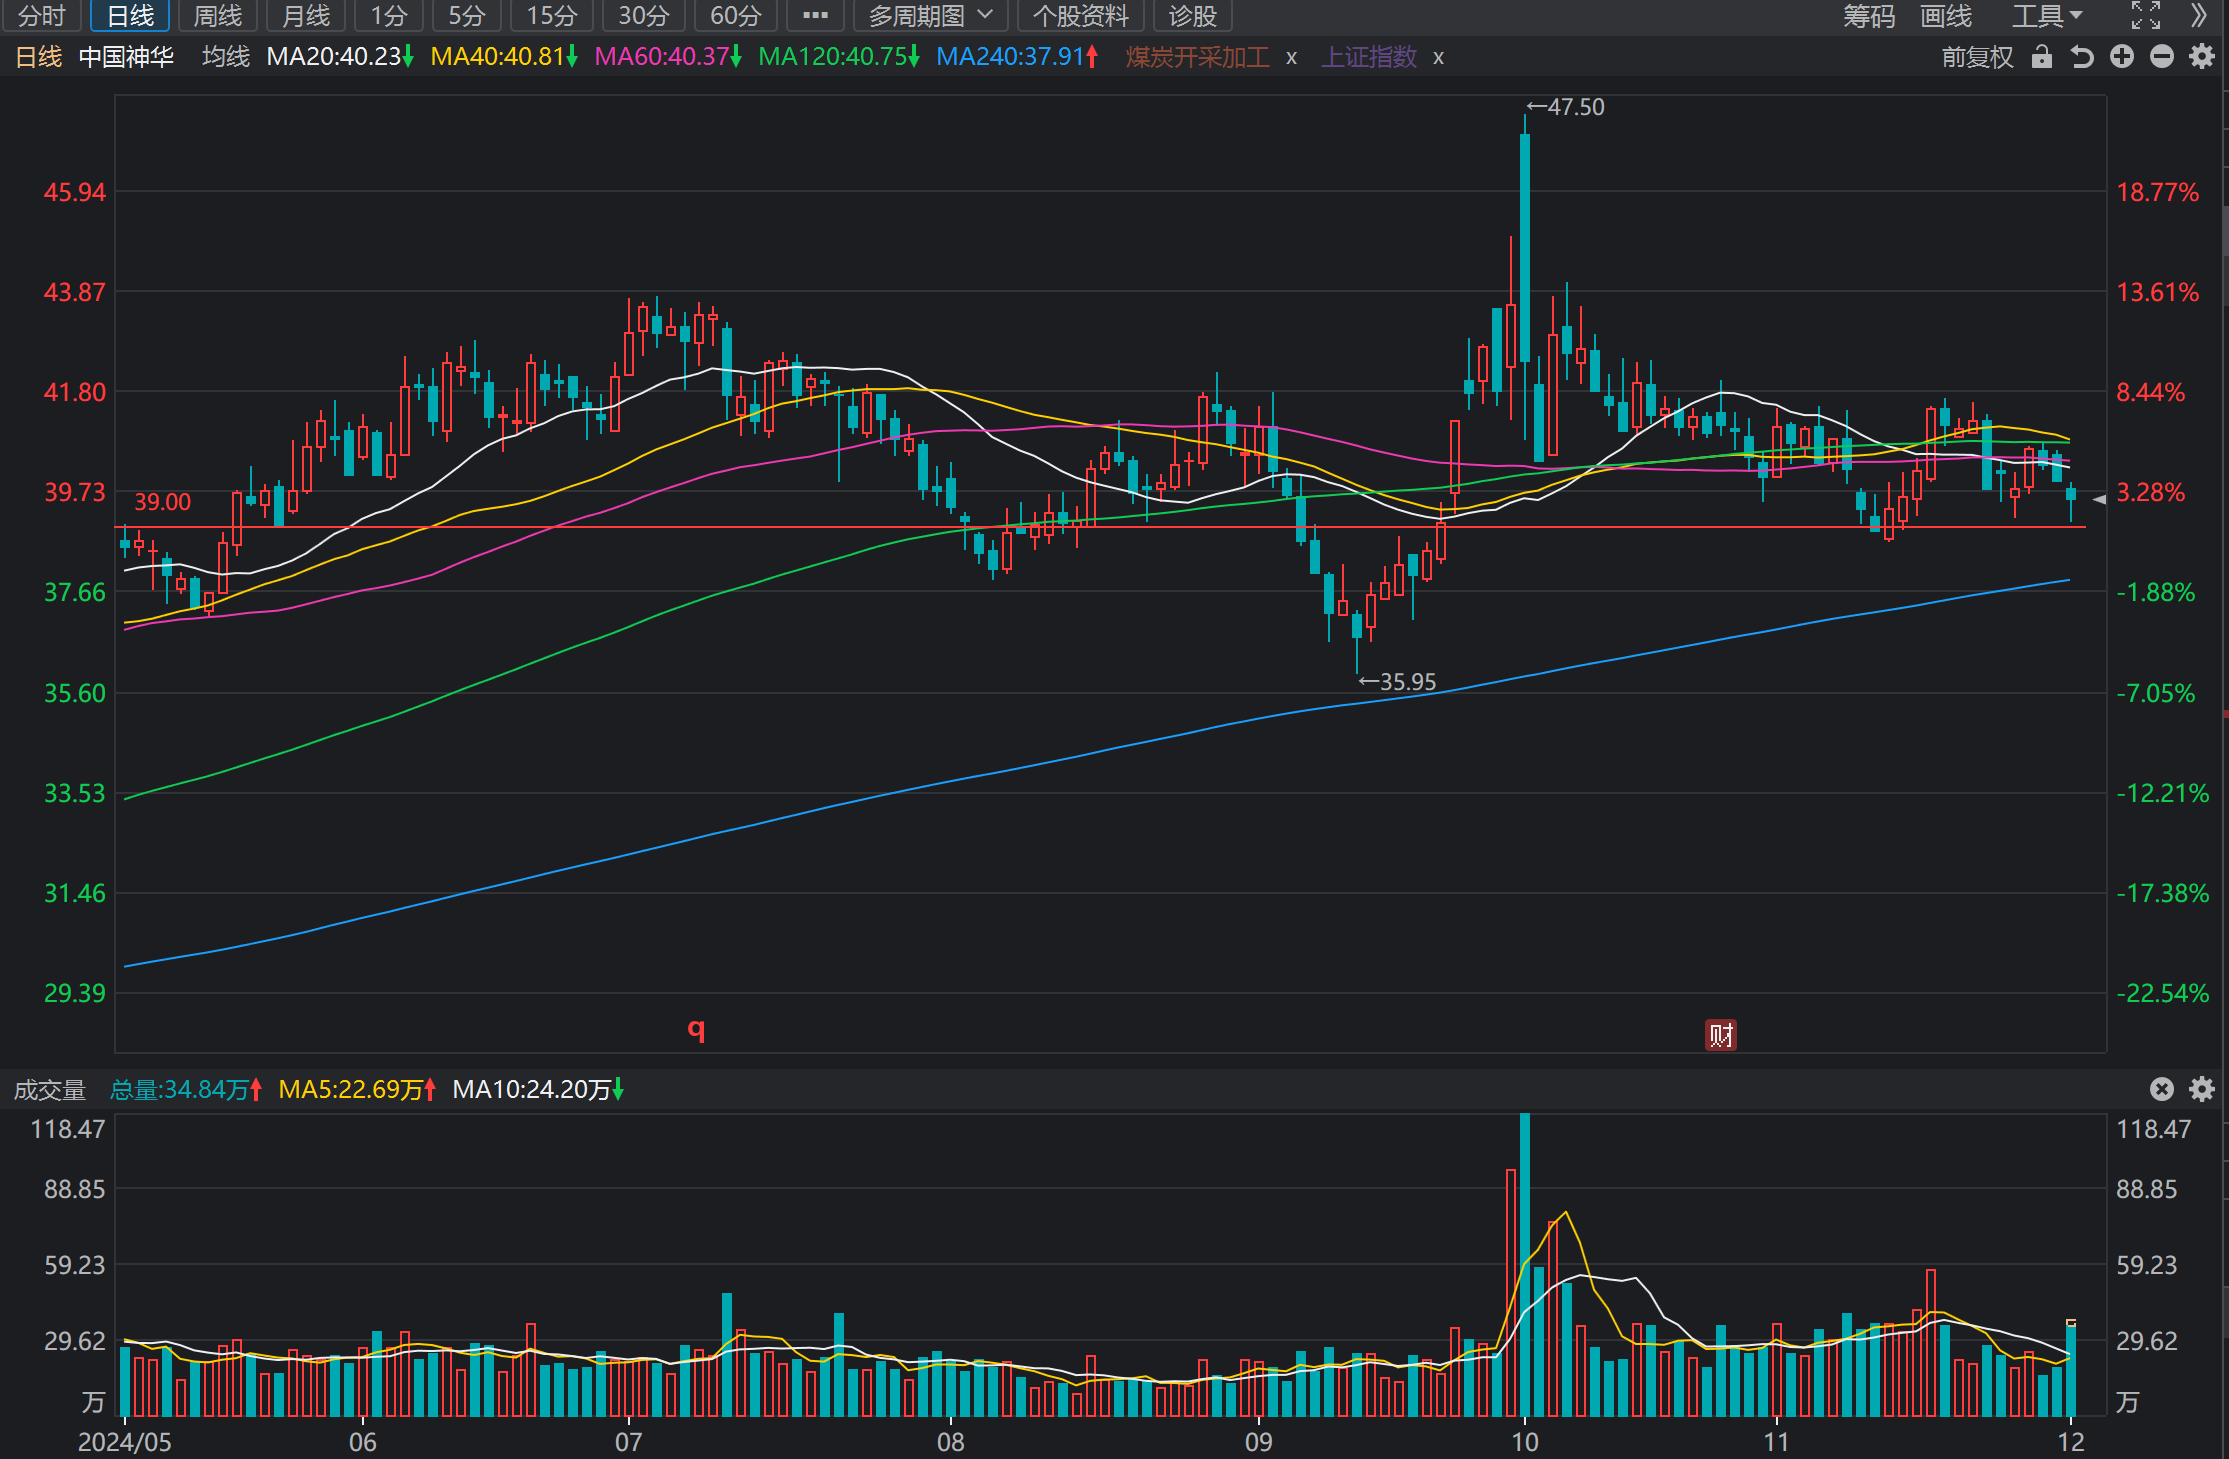The height and width of the screenshot is (1459, 2229).
Task: Switch to the 周线 weekly tab
Action: [x=217, y=16]
